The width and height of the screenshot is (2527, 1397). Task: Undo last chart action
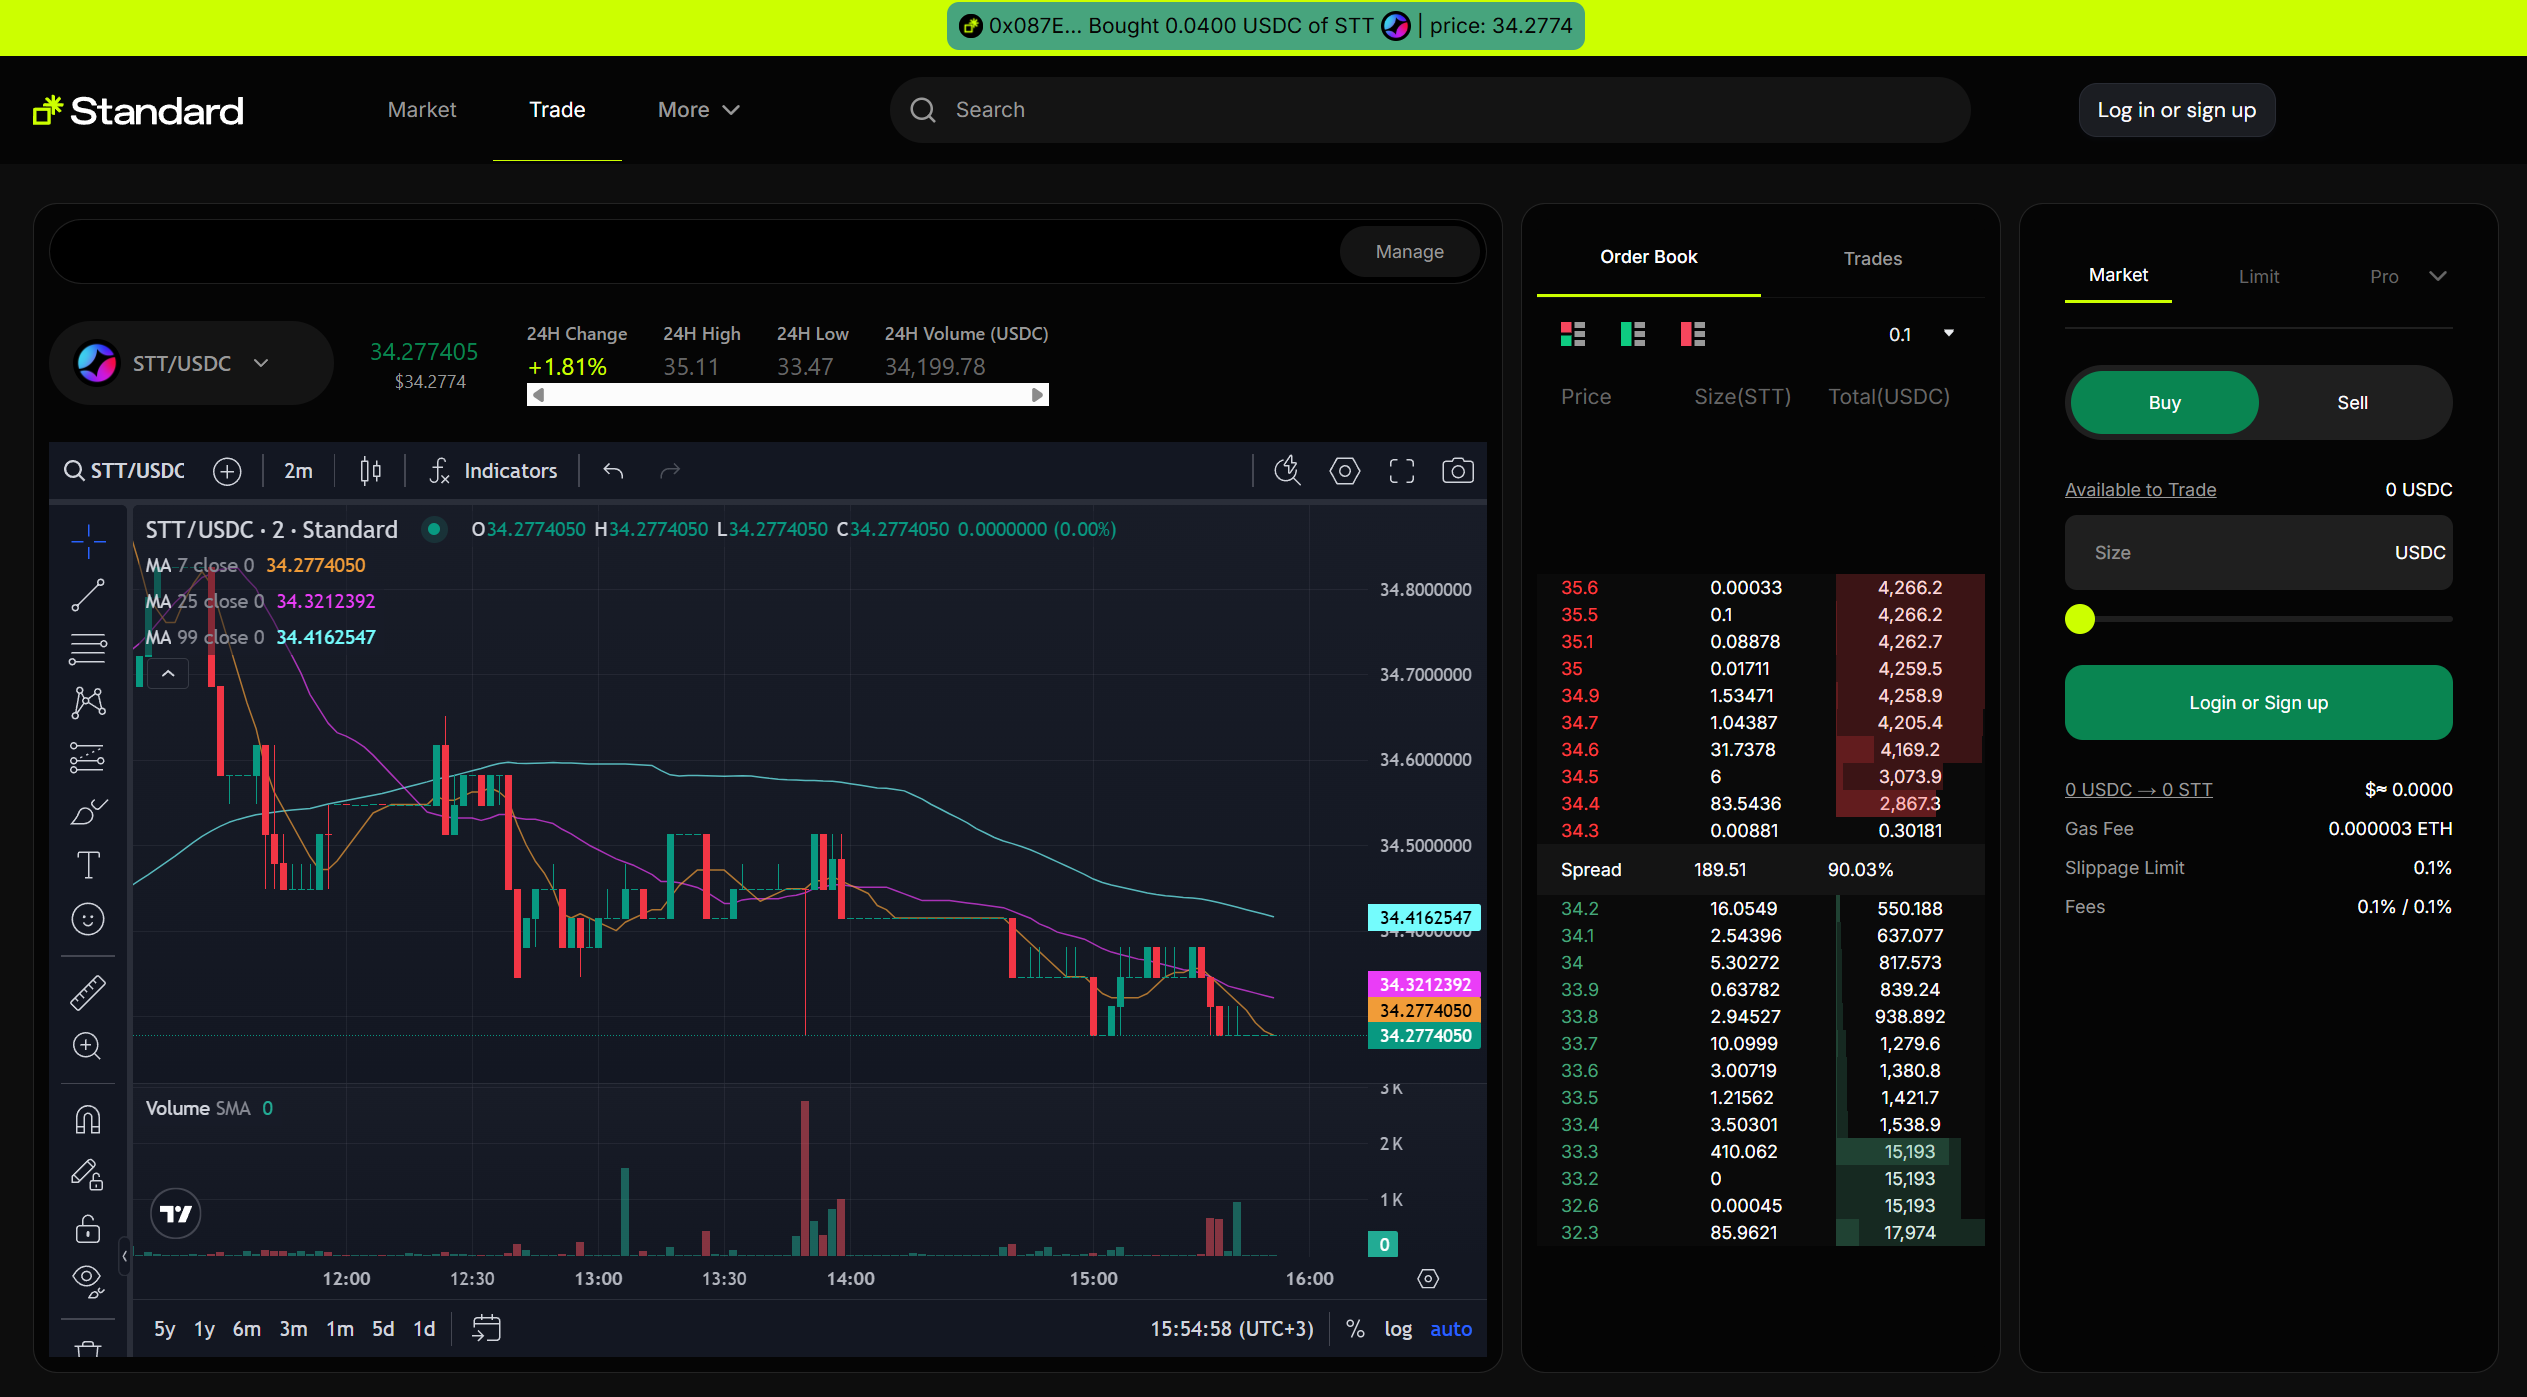pyautogui.click(x=613, y=471)
